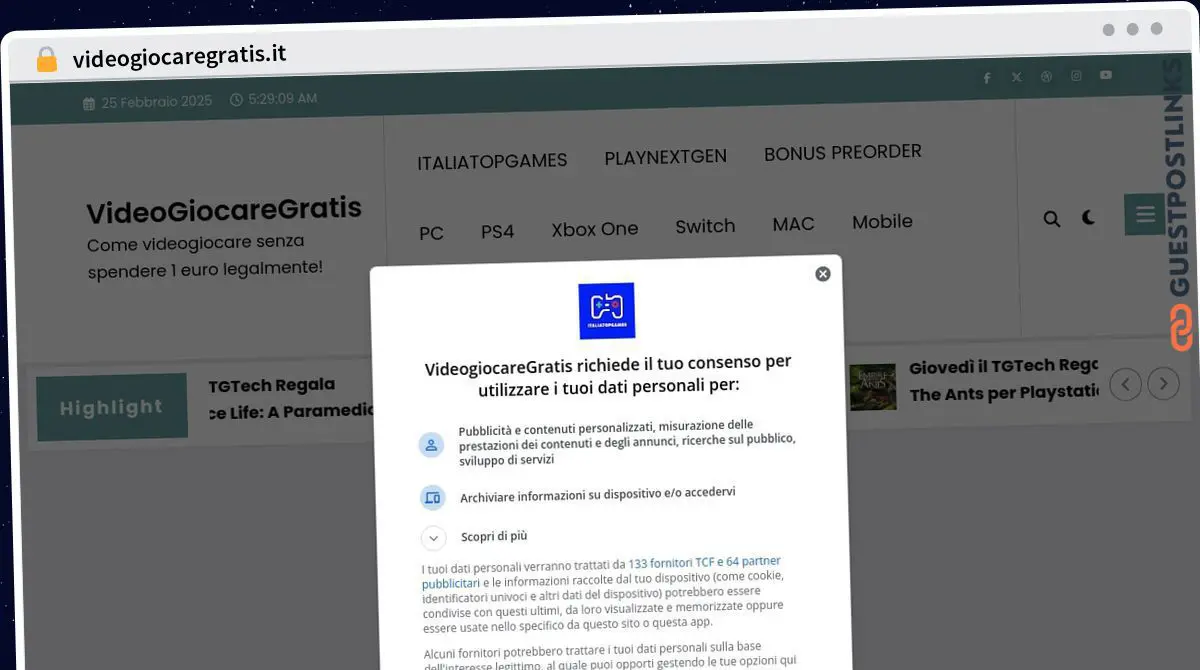
Task: Close the consent dialog with X
Action: [822, 274]
